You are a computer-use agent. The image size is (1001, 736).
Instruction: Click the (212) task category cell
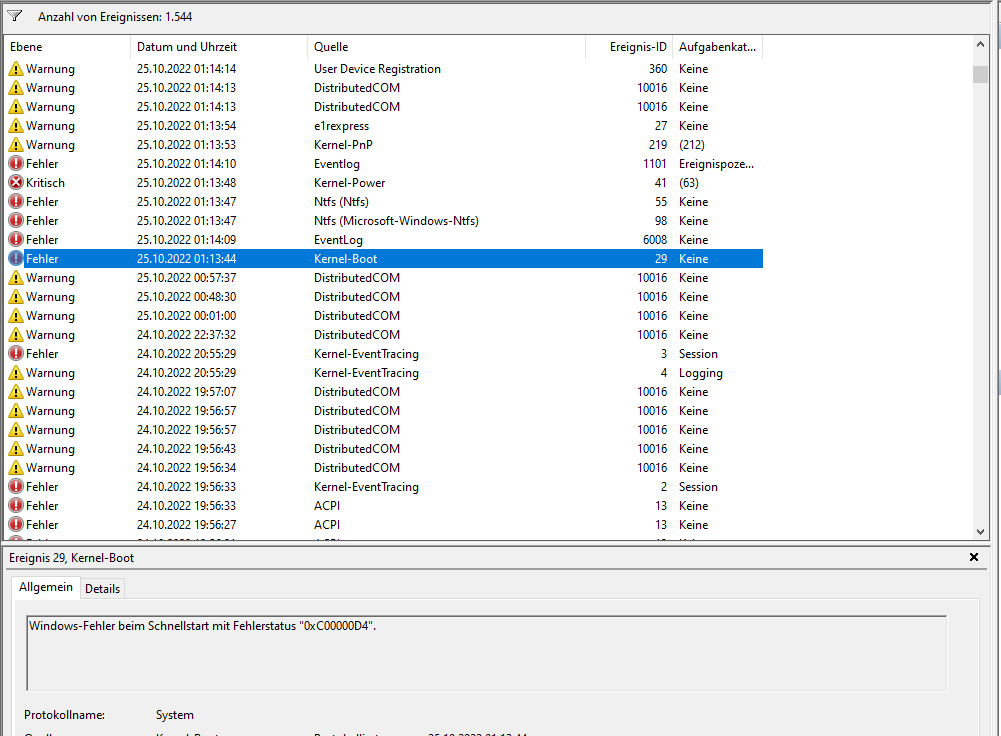tap(692, 145)
